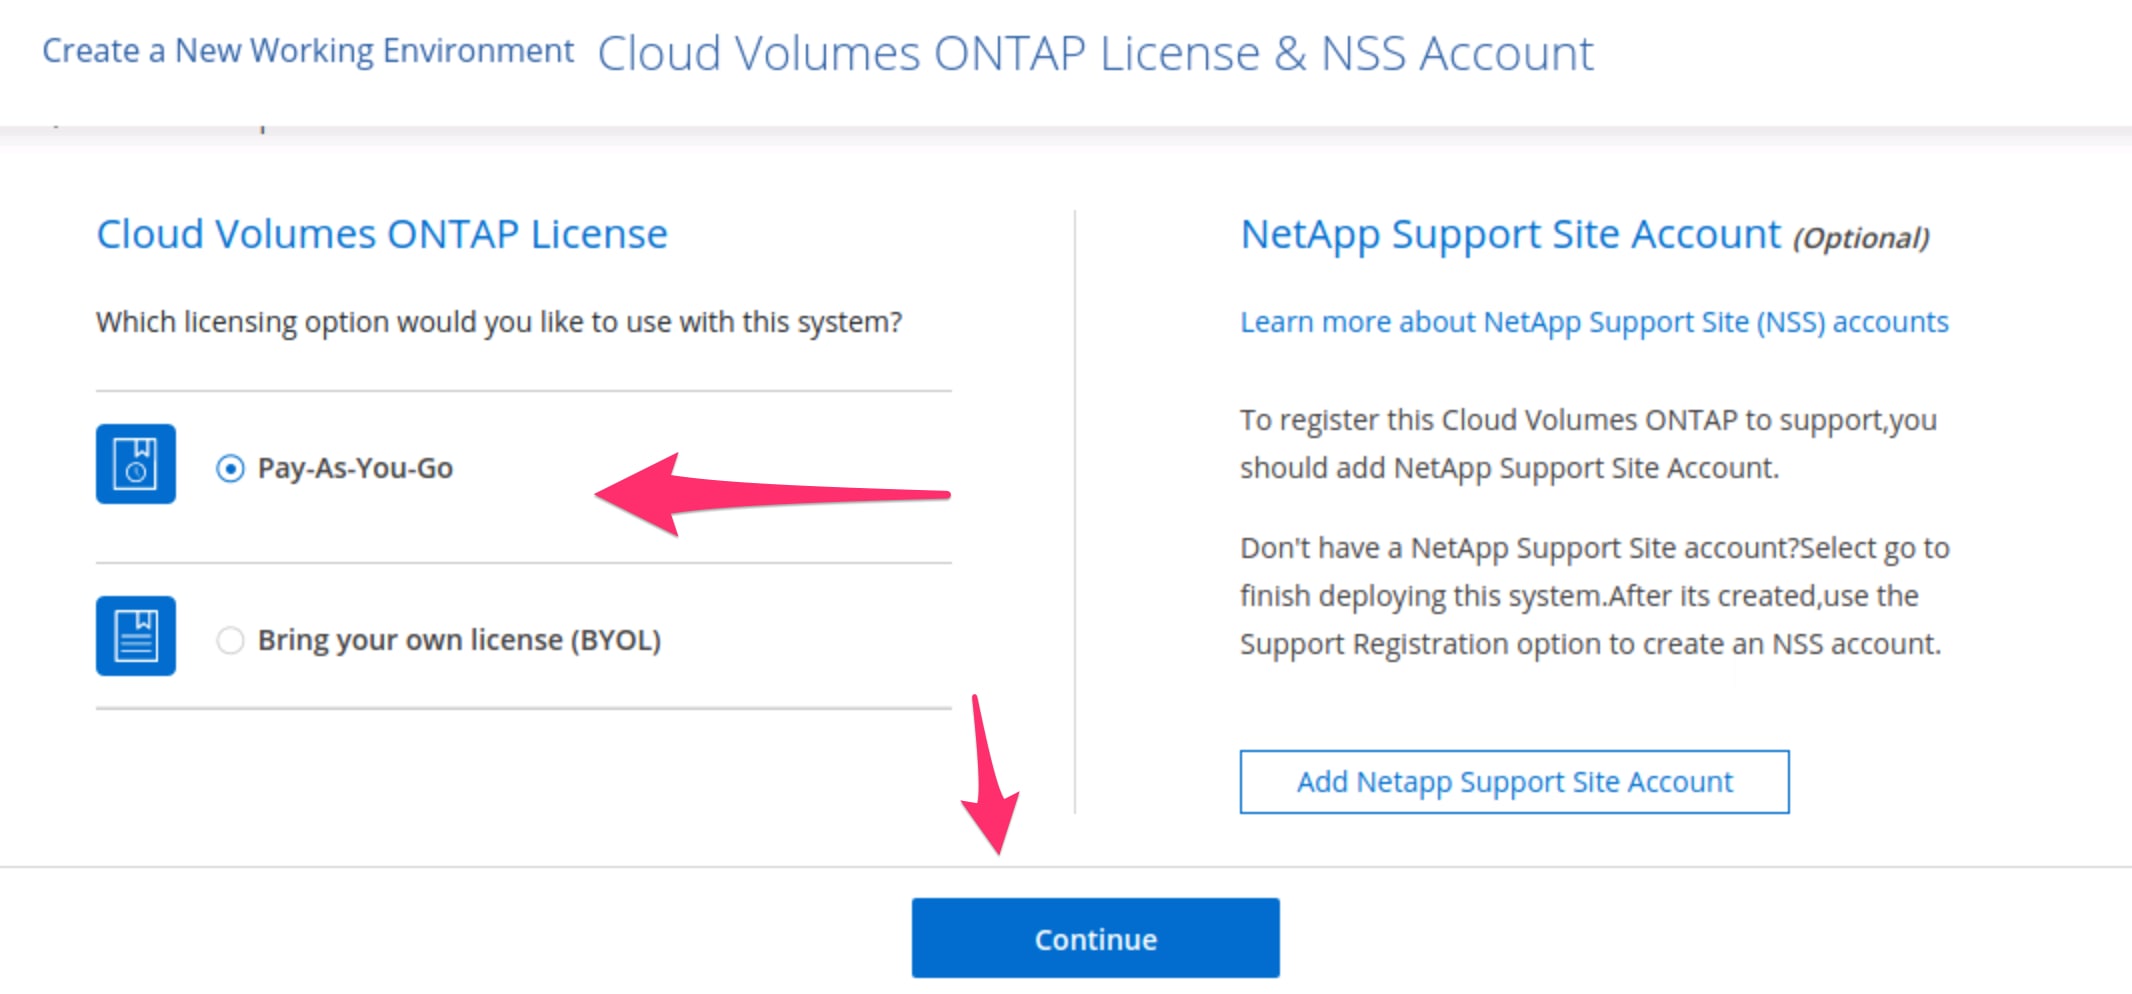The height and width of the screenshot is (994, 2132).
Task: Click the pink arrow pointing at Pay-As-You-Go
Action: click(x=760, y=494)
